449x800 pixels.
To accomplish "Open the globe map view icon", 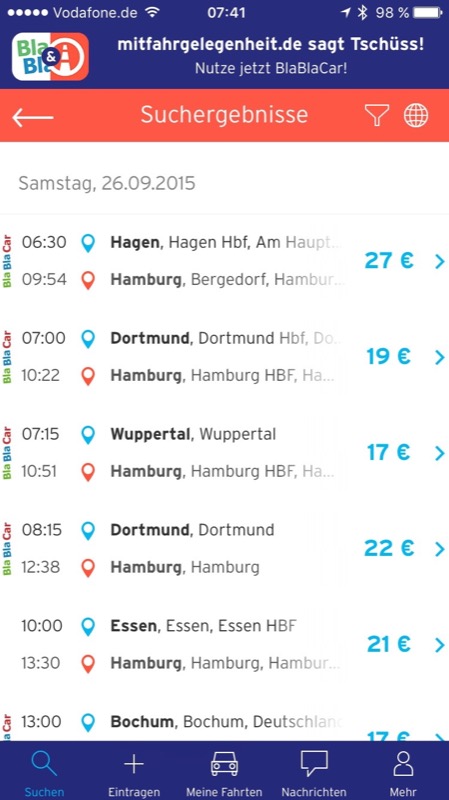I will click(416, 115).
